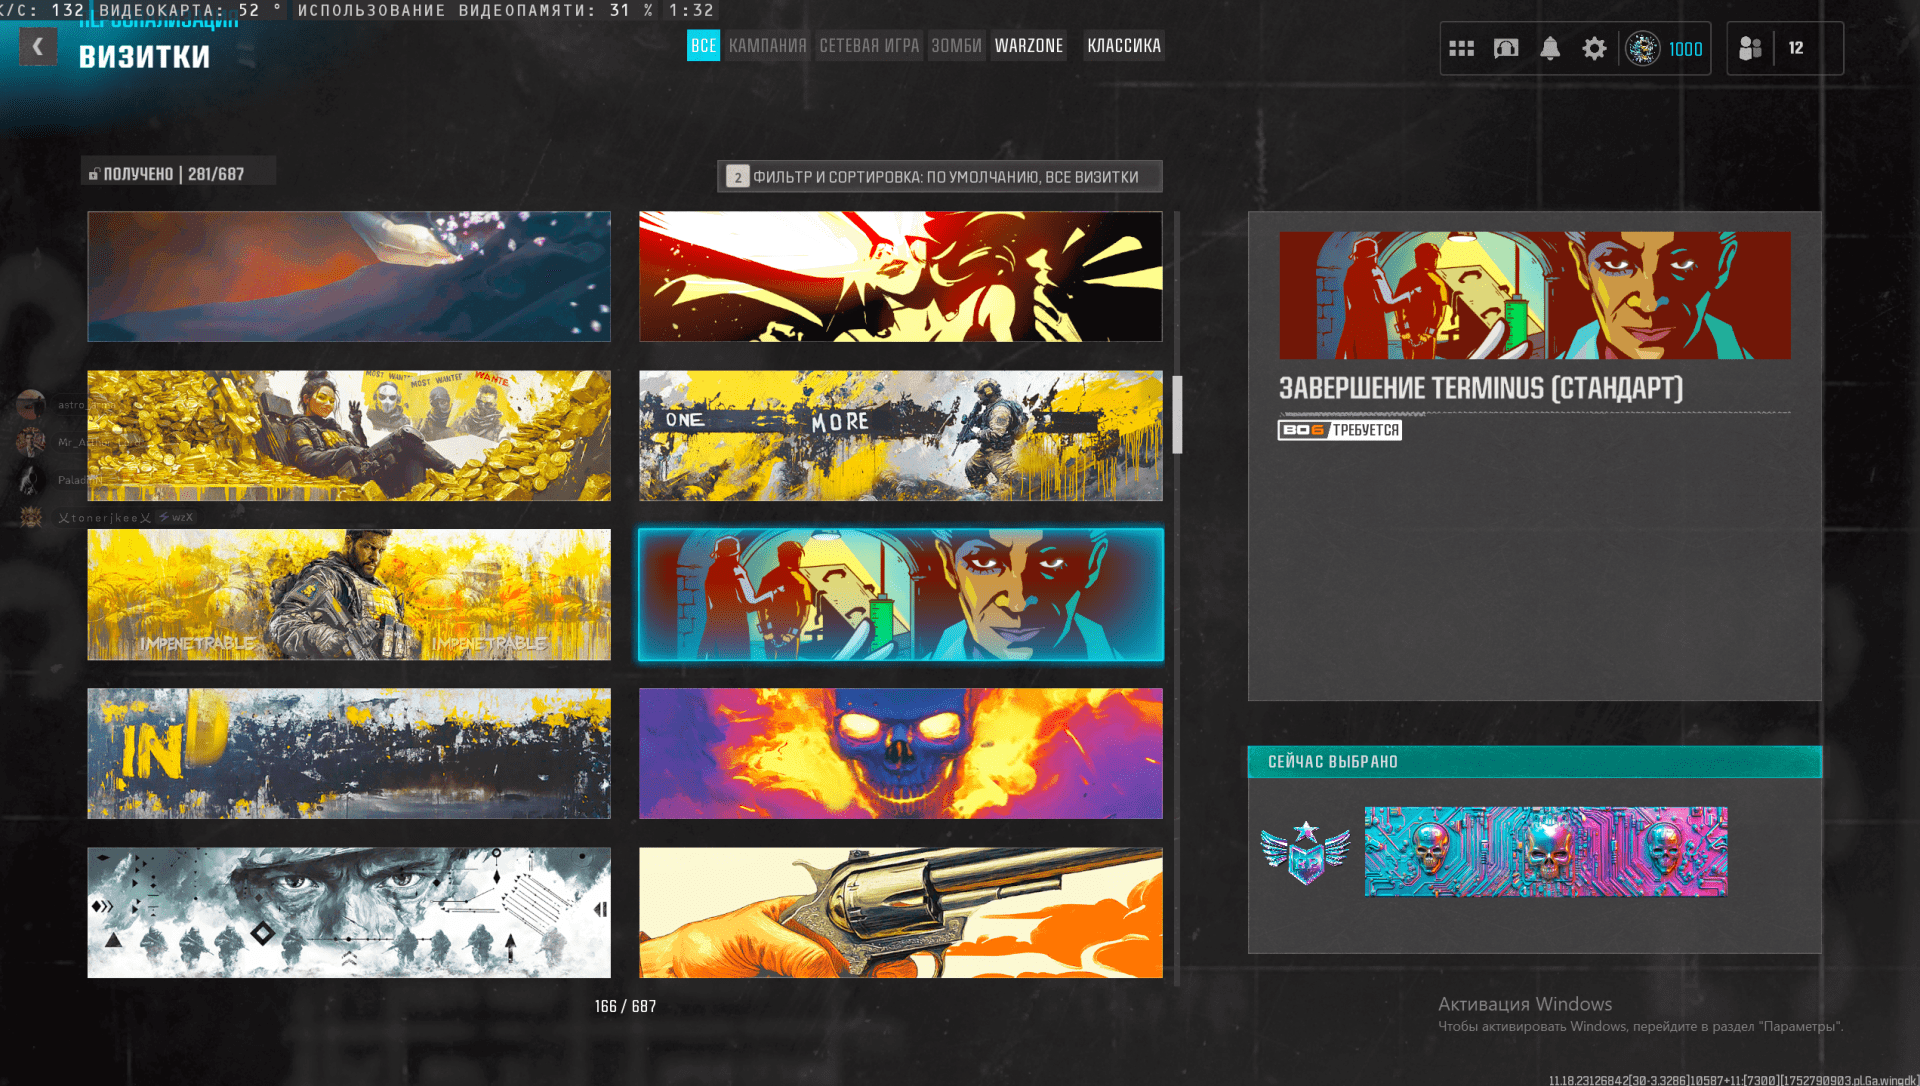The height and width of the screenshot is (1086, 1920).
Task: Select the blue flaming skull calling card
Action: (x=900, y=753)
